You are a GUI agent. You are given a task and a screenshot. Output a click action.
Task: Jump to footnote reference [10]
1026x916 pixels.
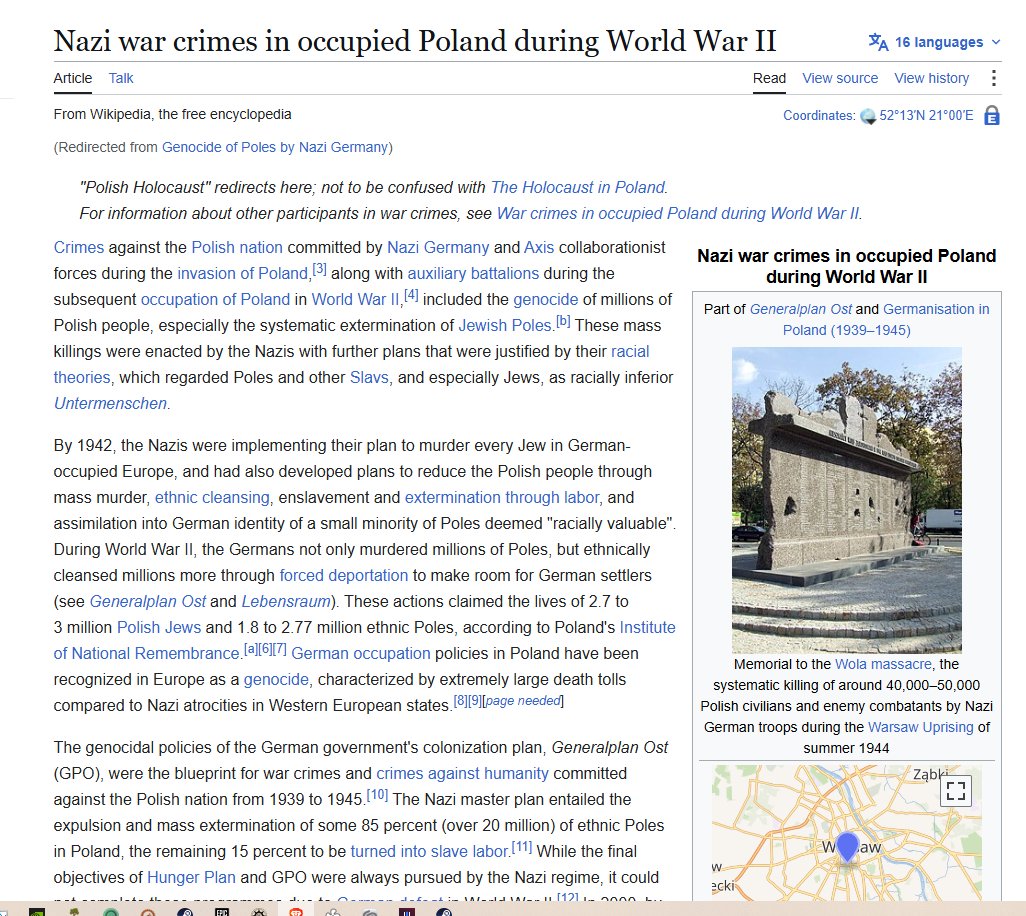(377, 795)
